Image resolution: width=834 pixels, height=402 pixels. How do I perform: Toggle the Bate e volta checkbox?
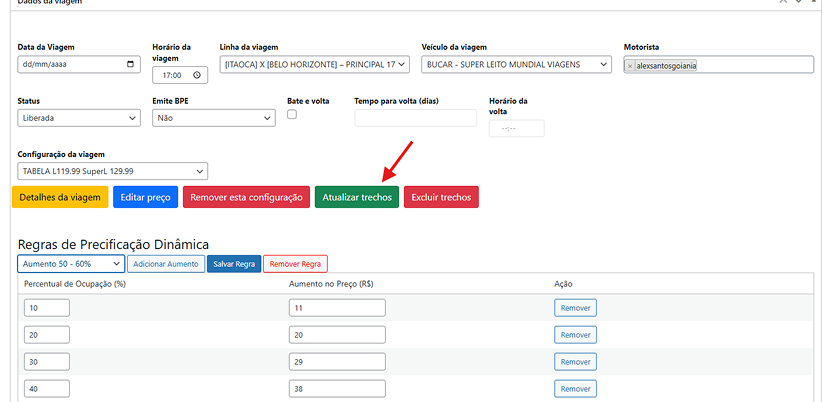click(292, 114)
